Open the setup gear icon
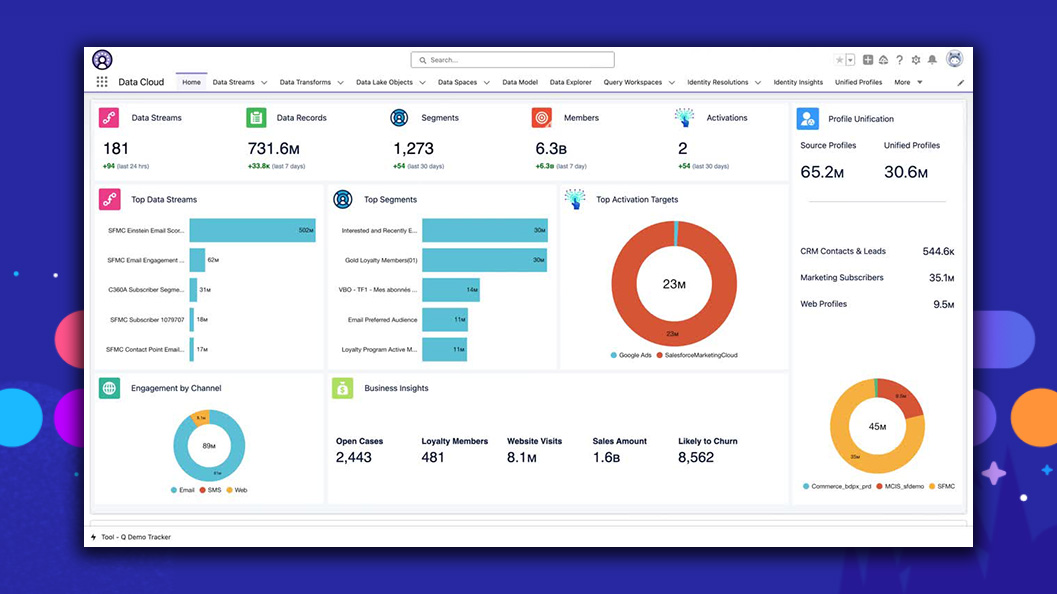 [915, 60]
